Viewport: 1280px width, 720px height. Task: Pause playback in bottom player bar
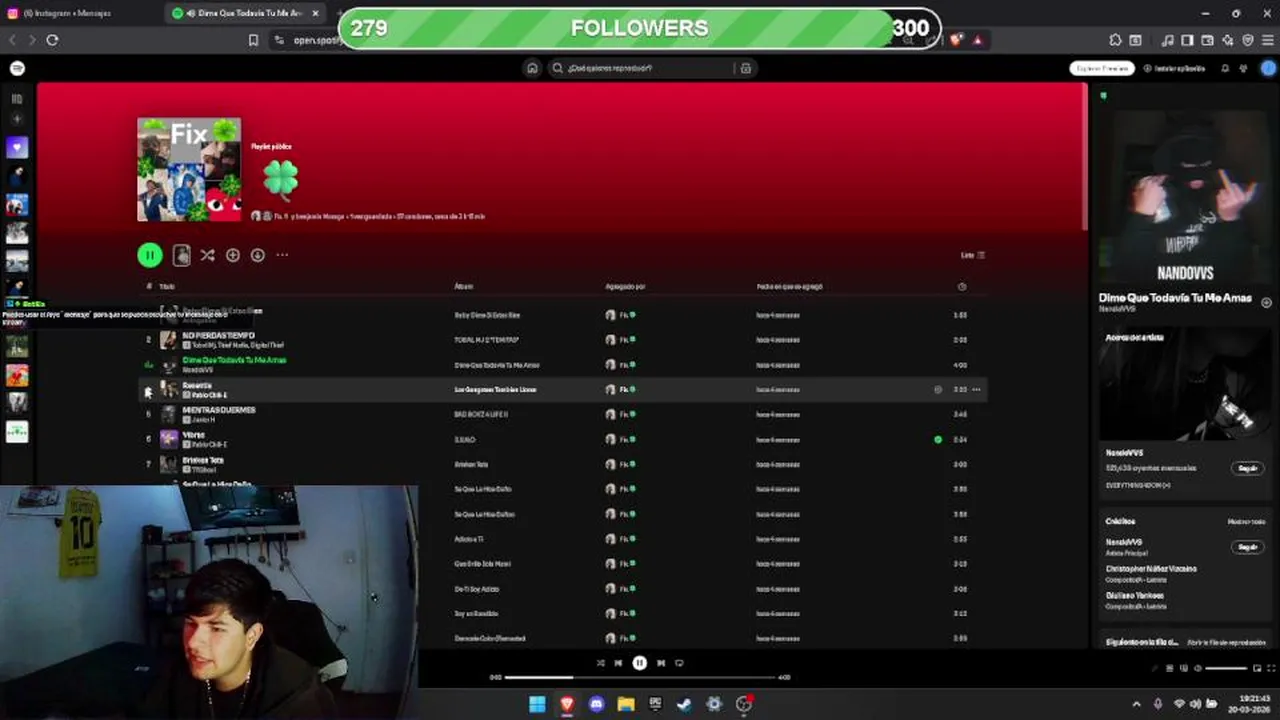[x=639, y=663]
